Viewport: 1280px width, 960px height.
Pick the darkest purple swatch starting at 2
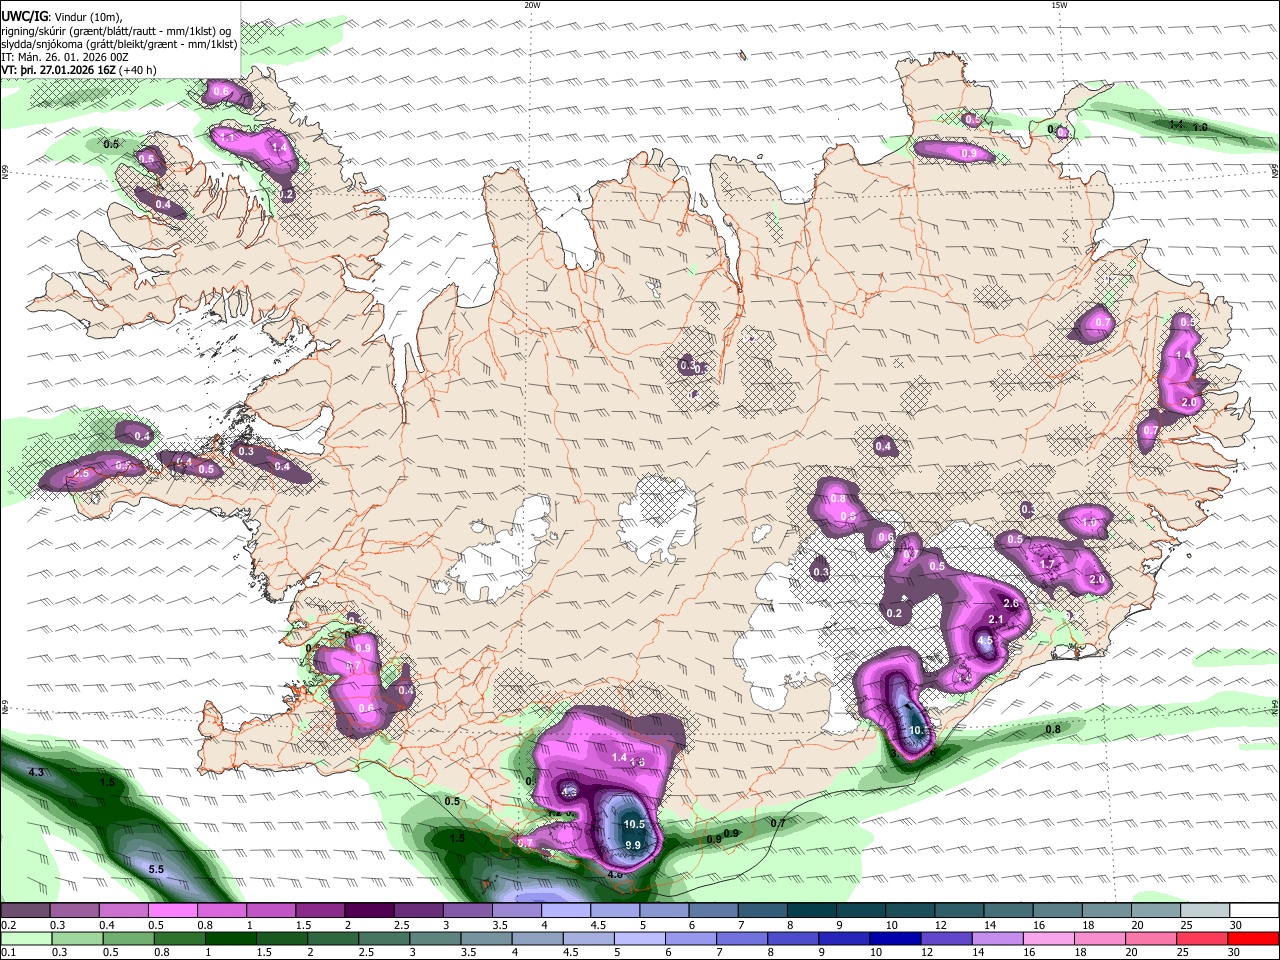pyautogui.click(x=369, y=911)
